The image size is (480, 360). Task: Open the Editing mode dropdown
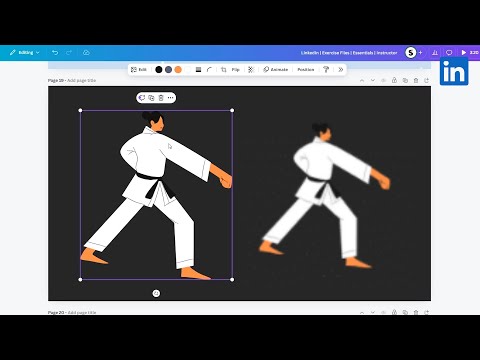point(25,53)
